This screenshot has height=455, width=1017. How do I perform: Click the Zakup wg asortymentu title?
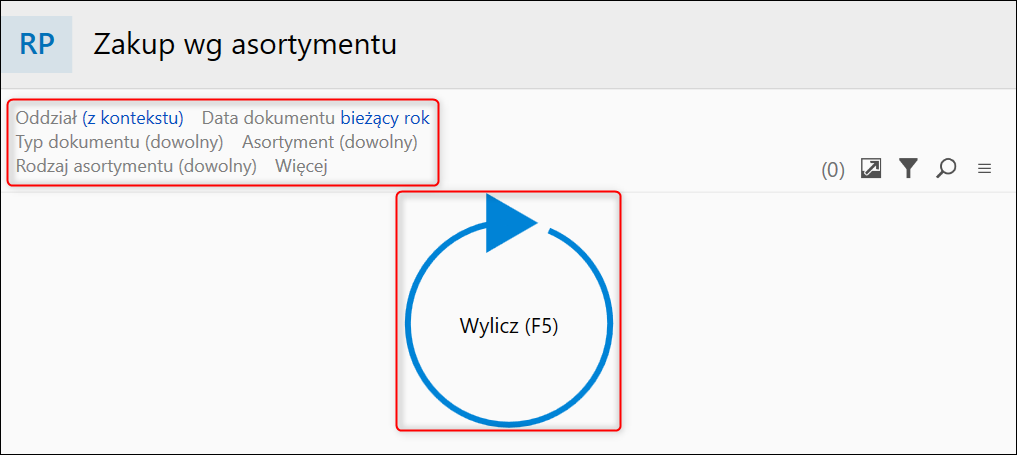click(x=245, y=45)
